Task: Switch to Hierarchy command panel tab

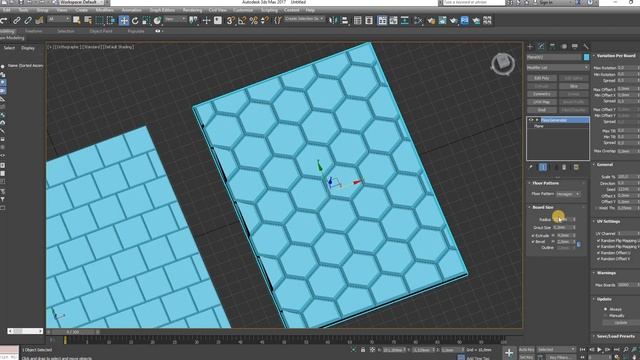Action: 552,47
